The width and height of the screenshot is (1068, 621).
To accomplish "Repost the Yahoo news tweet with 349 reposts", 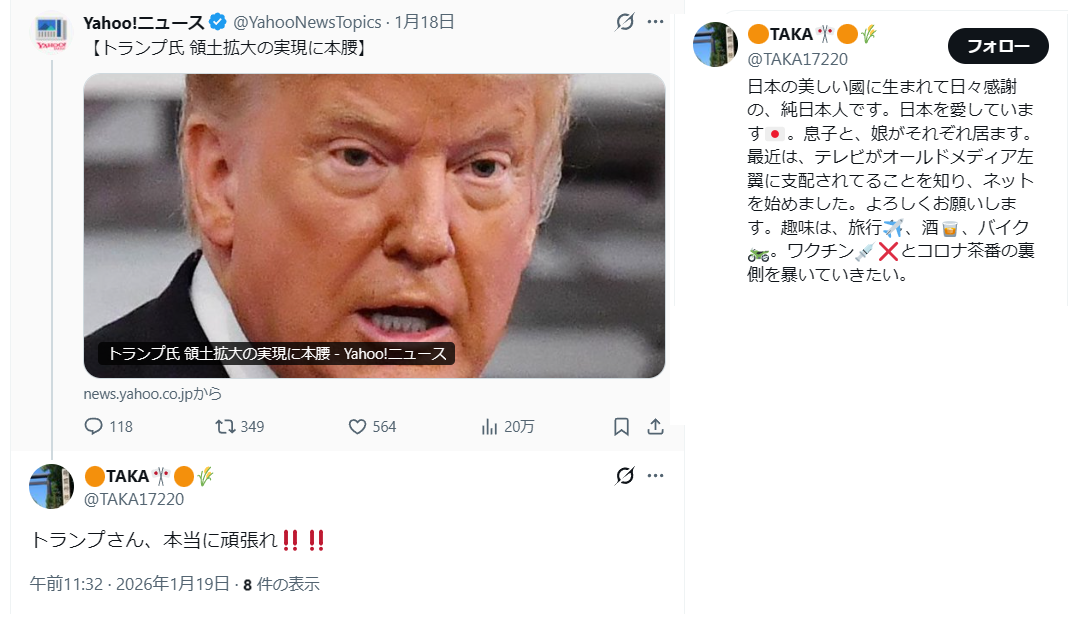I will [225, 427].
